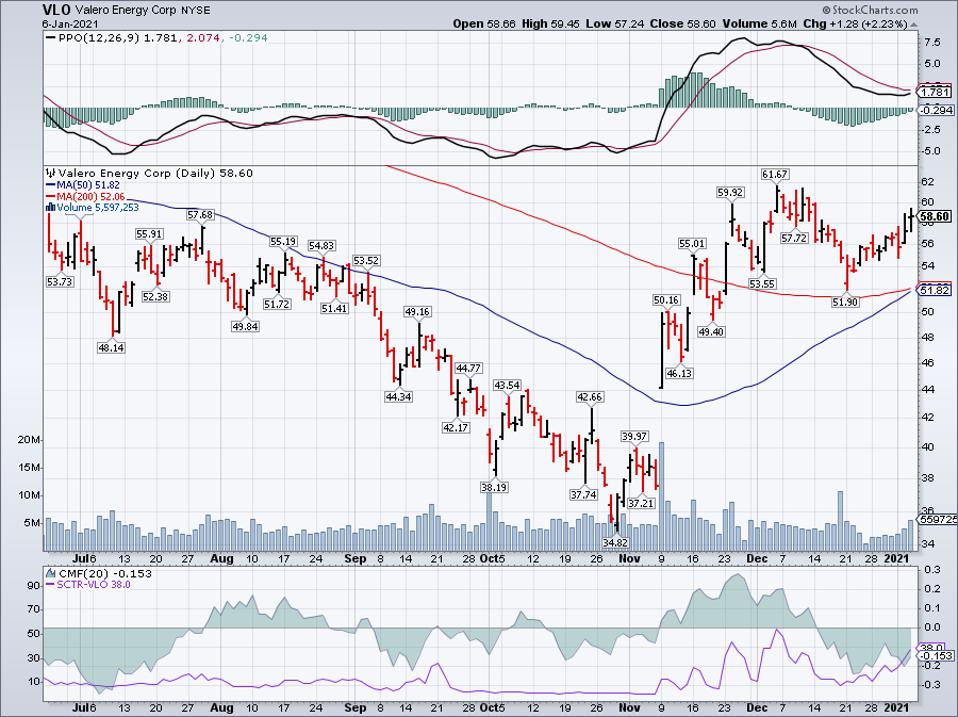Click the 51.90 trough label

point(845,302)
